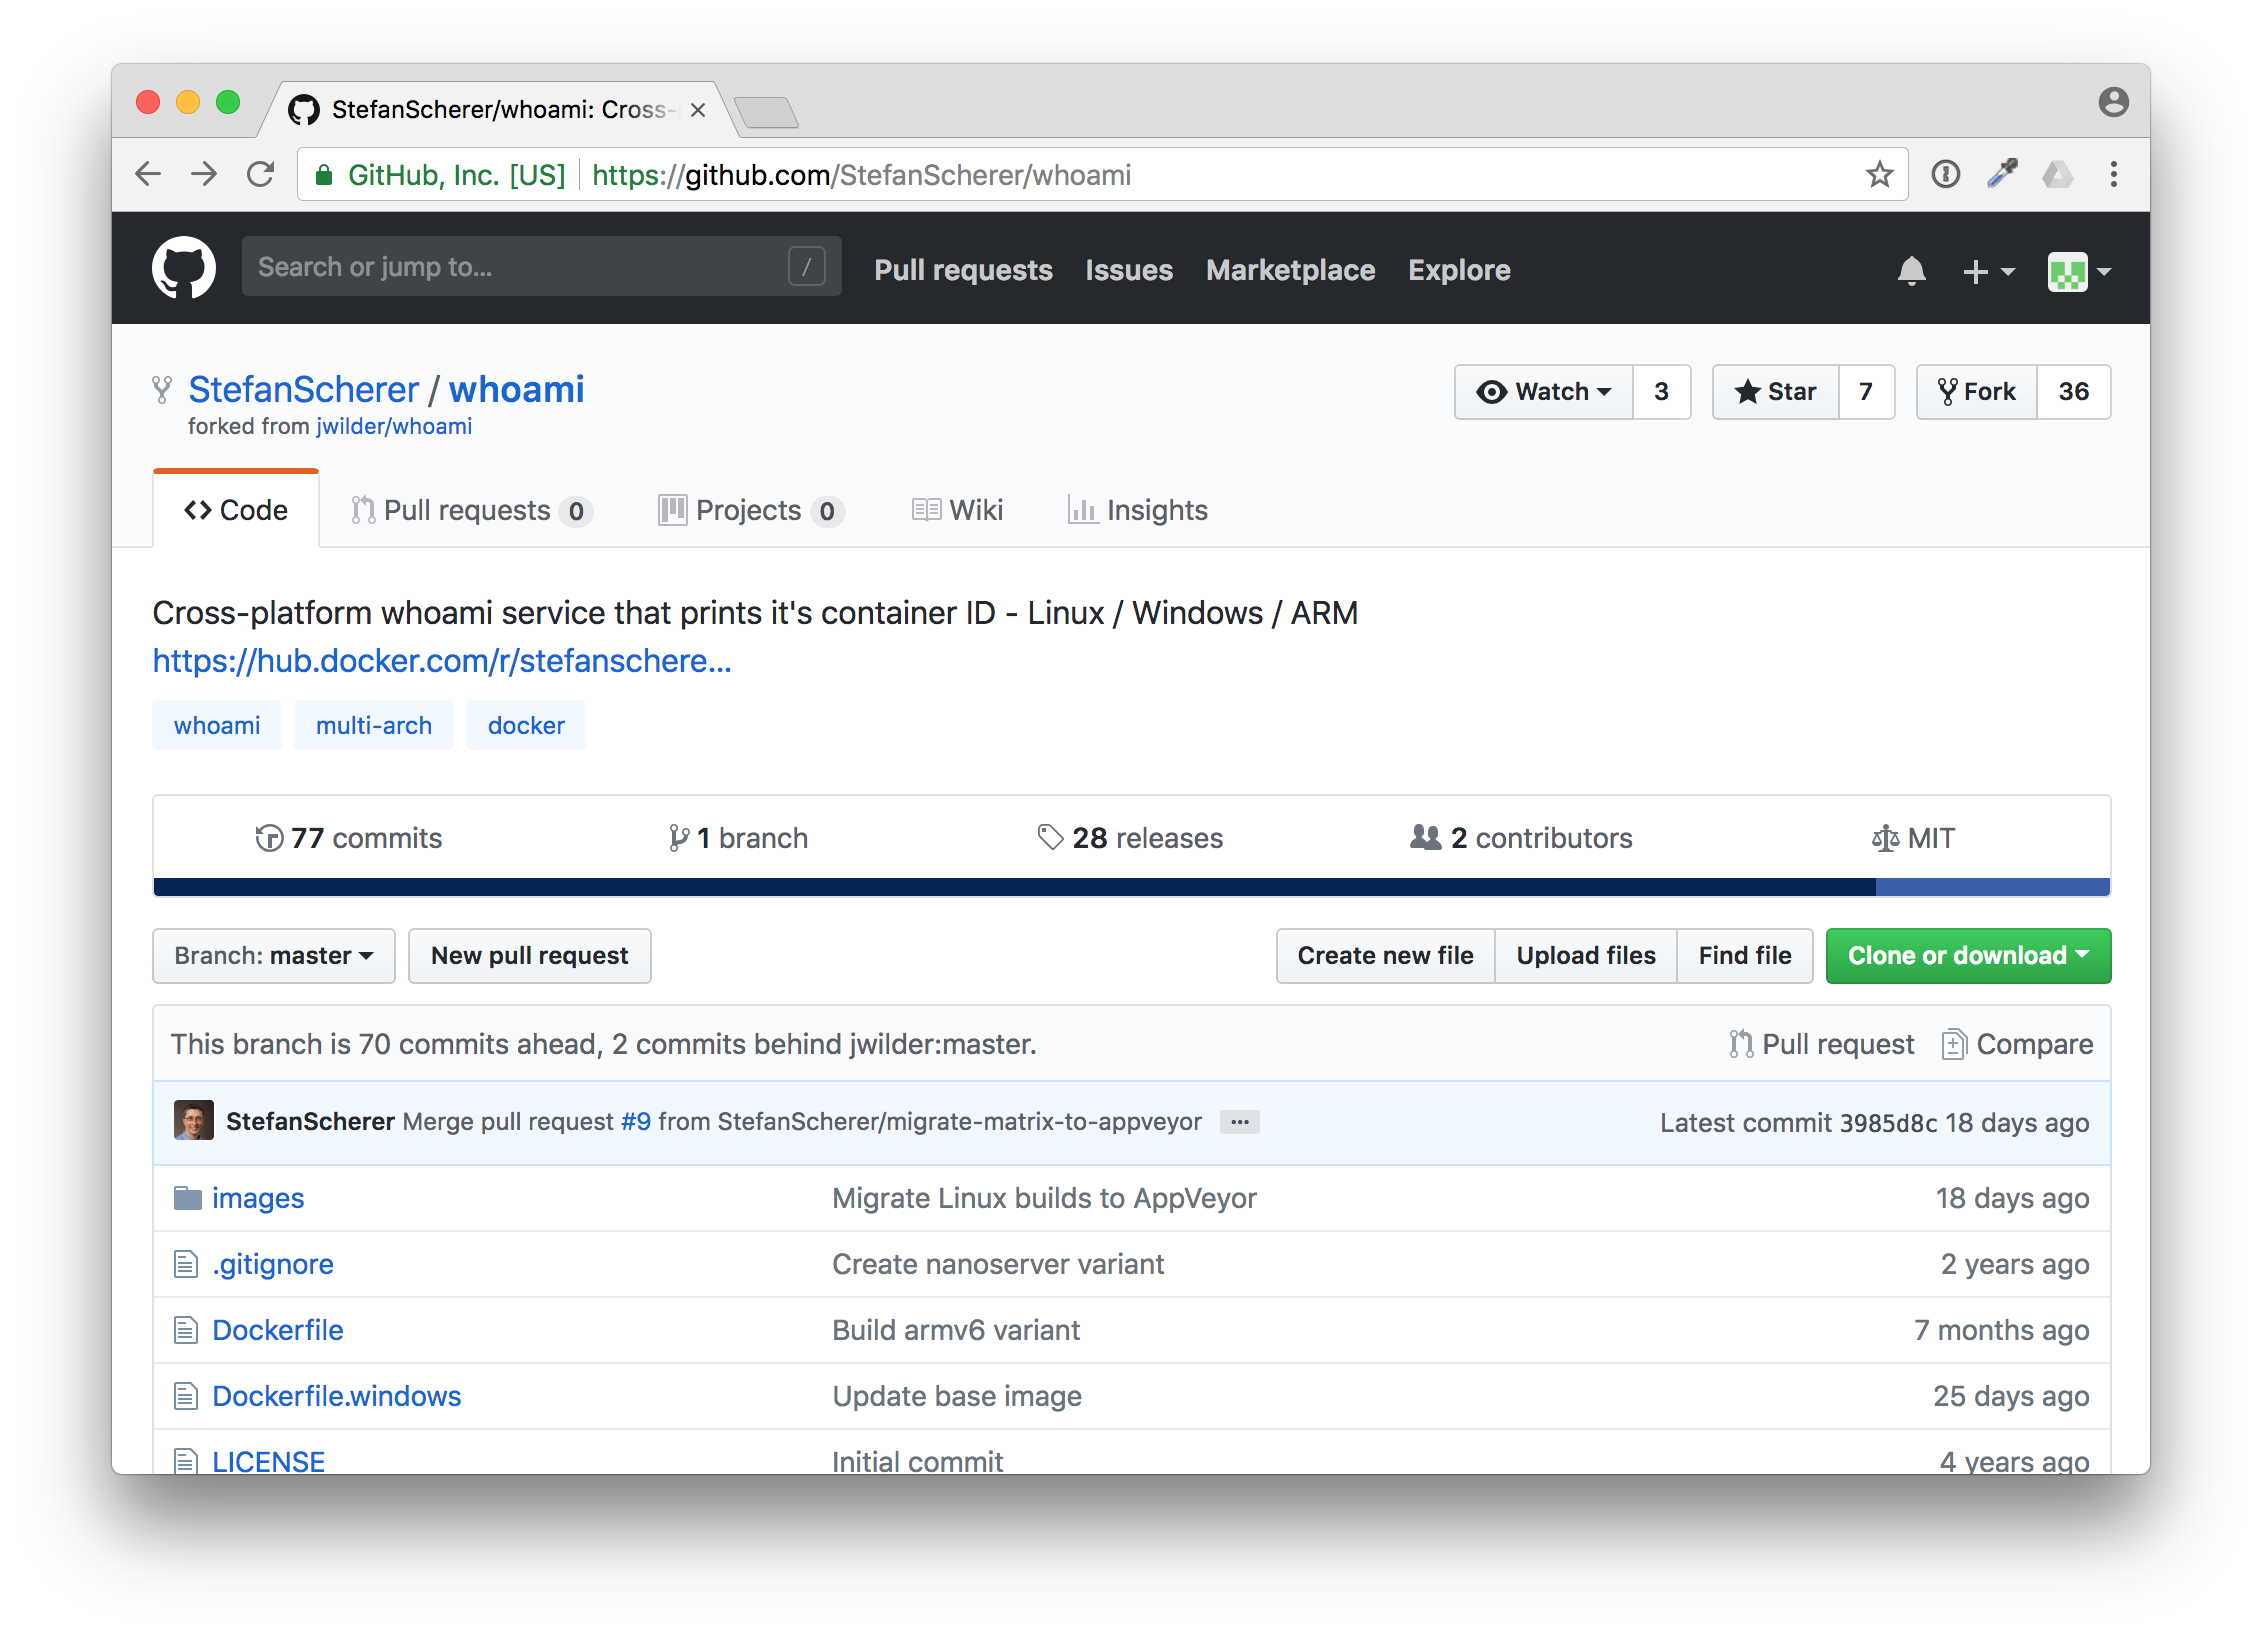Expand the commit message with the ellipsis

(x=1239, y=1122)
